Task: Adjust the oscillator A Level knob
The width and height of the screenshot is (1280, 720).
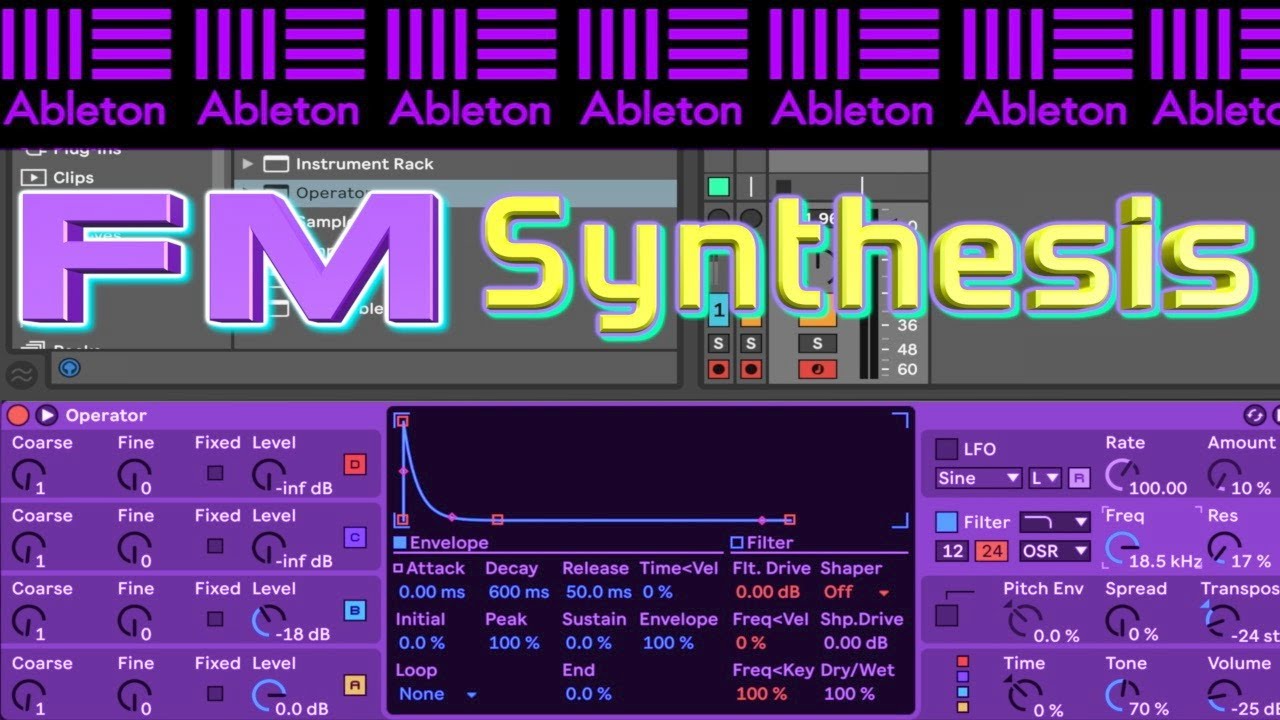Action: [x=267, y=695]
